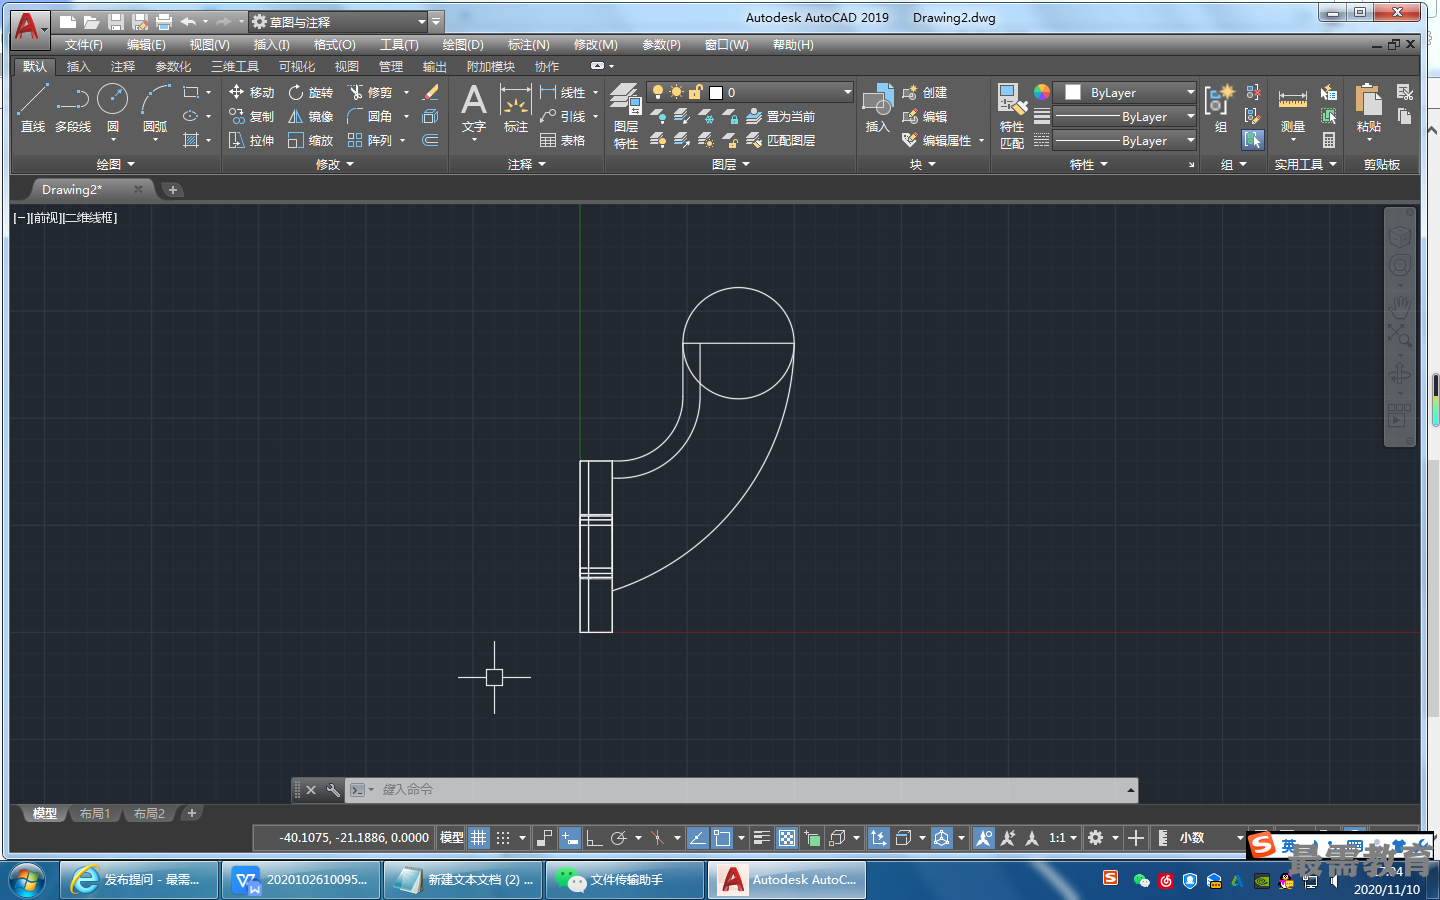Click the Insert block (插入) icon
Viewport: 1440px width, 900px height.
pyautogui.click(x=877, y=108)
